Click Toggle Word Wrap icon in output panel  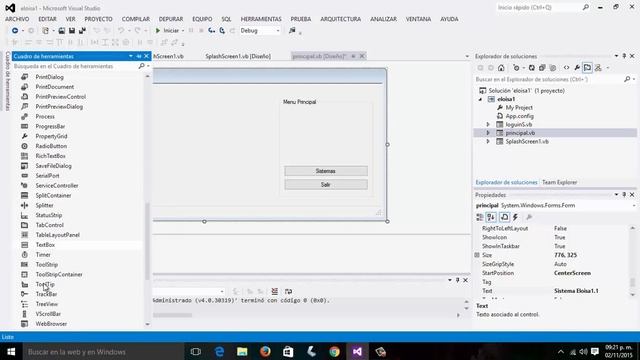[289, 291]
